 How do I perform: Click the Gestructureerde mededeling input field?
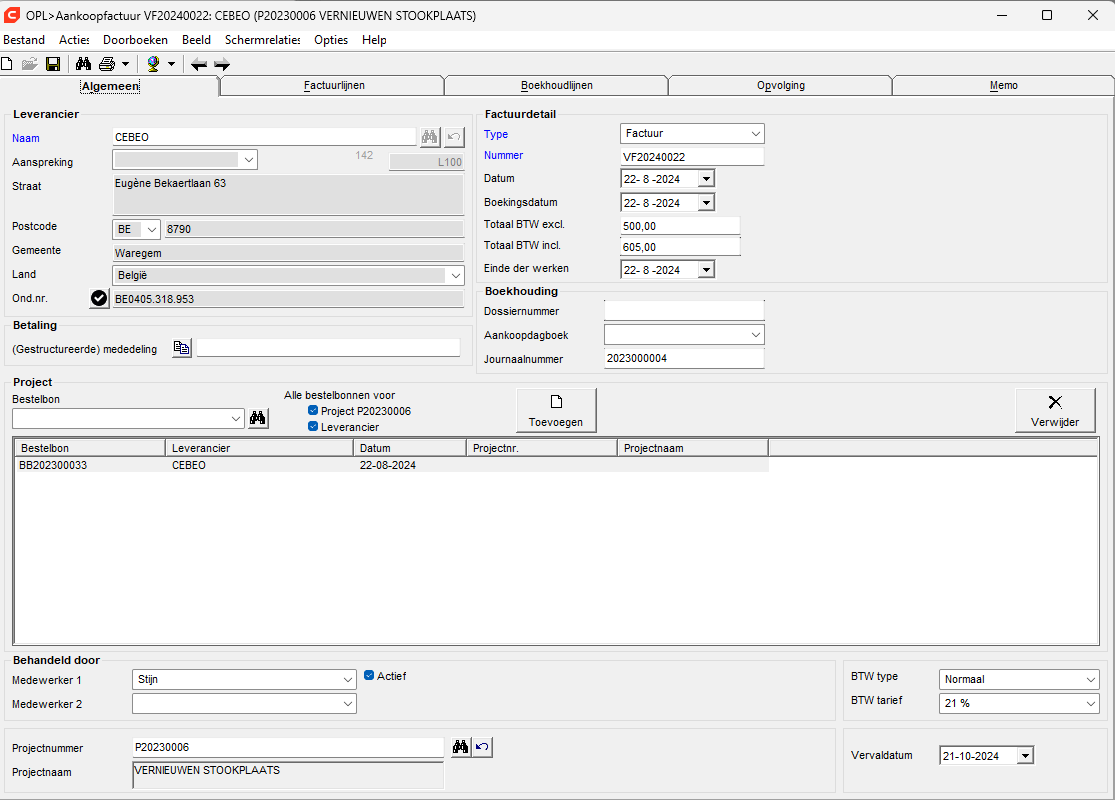pyautogui.click(x=329, y=348)
